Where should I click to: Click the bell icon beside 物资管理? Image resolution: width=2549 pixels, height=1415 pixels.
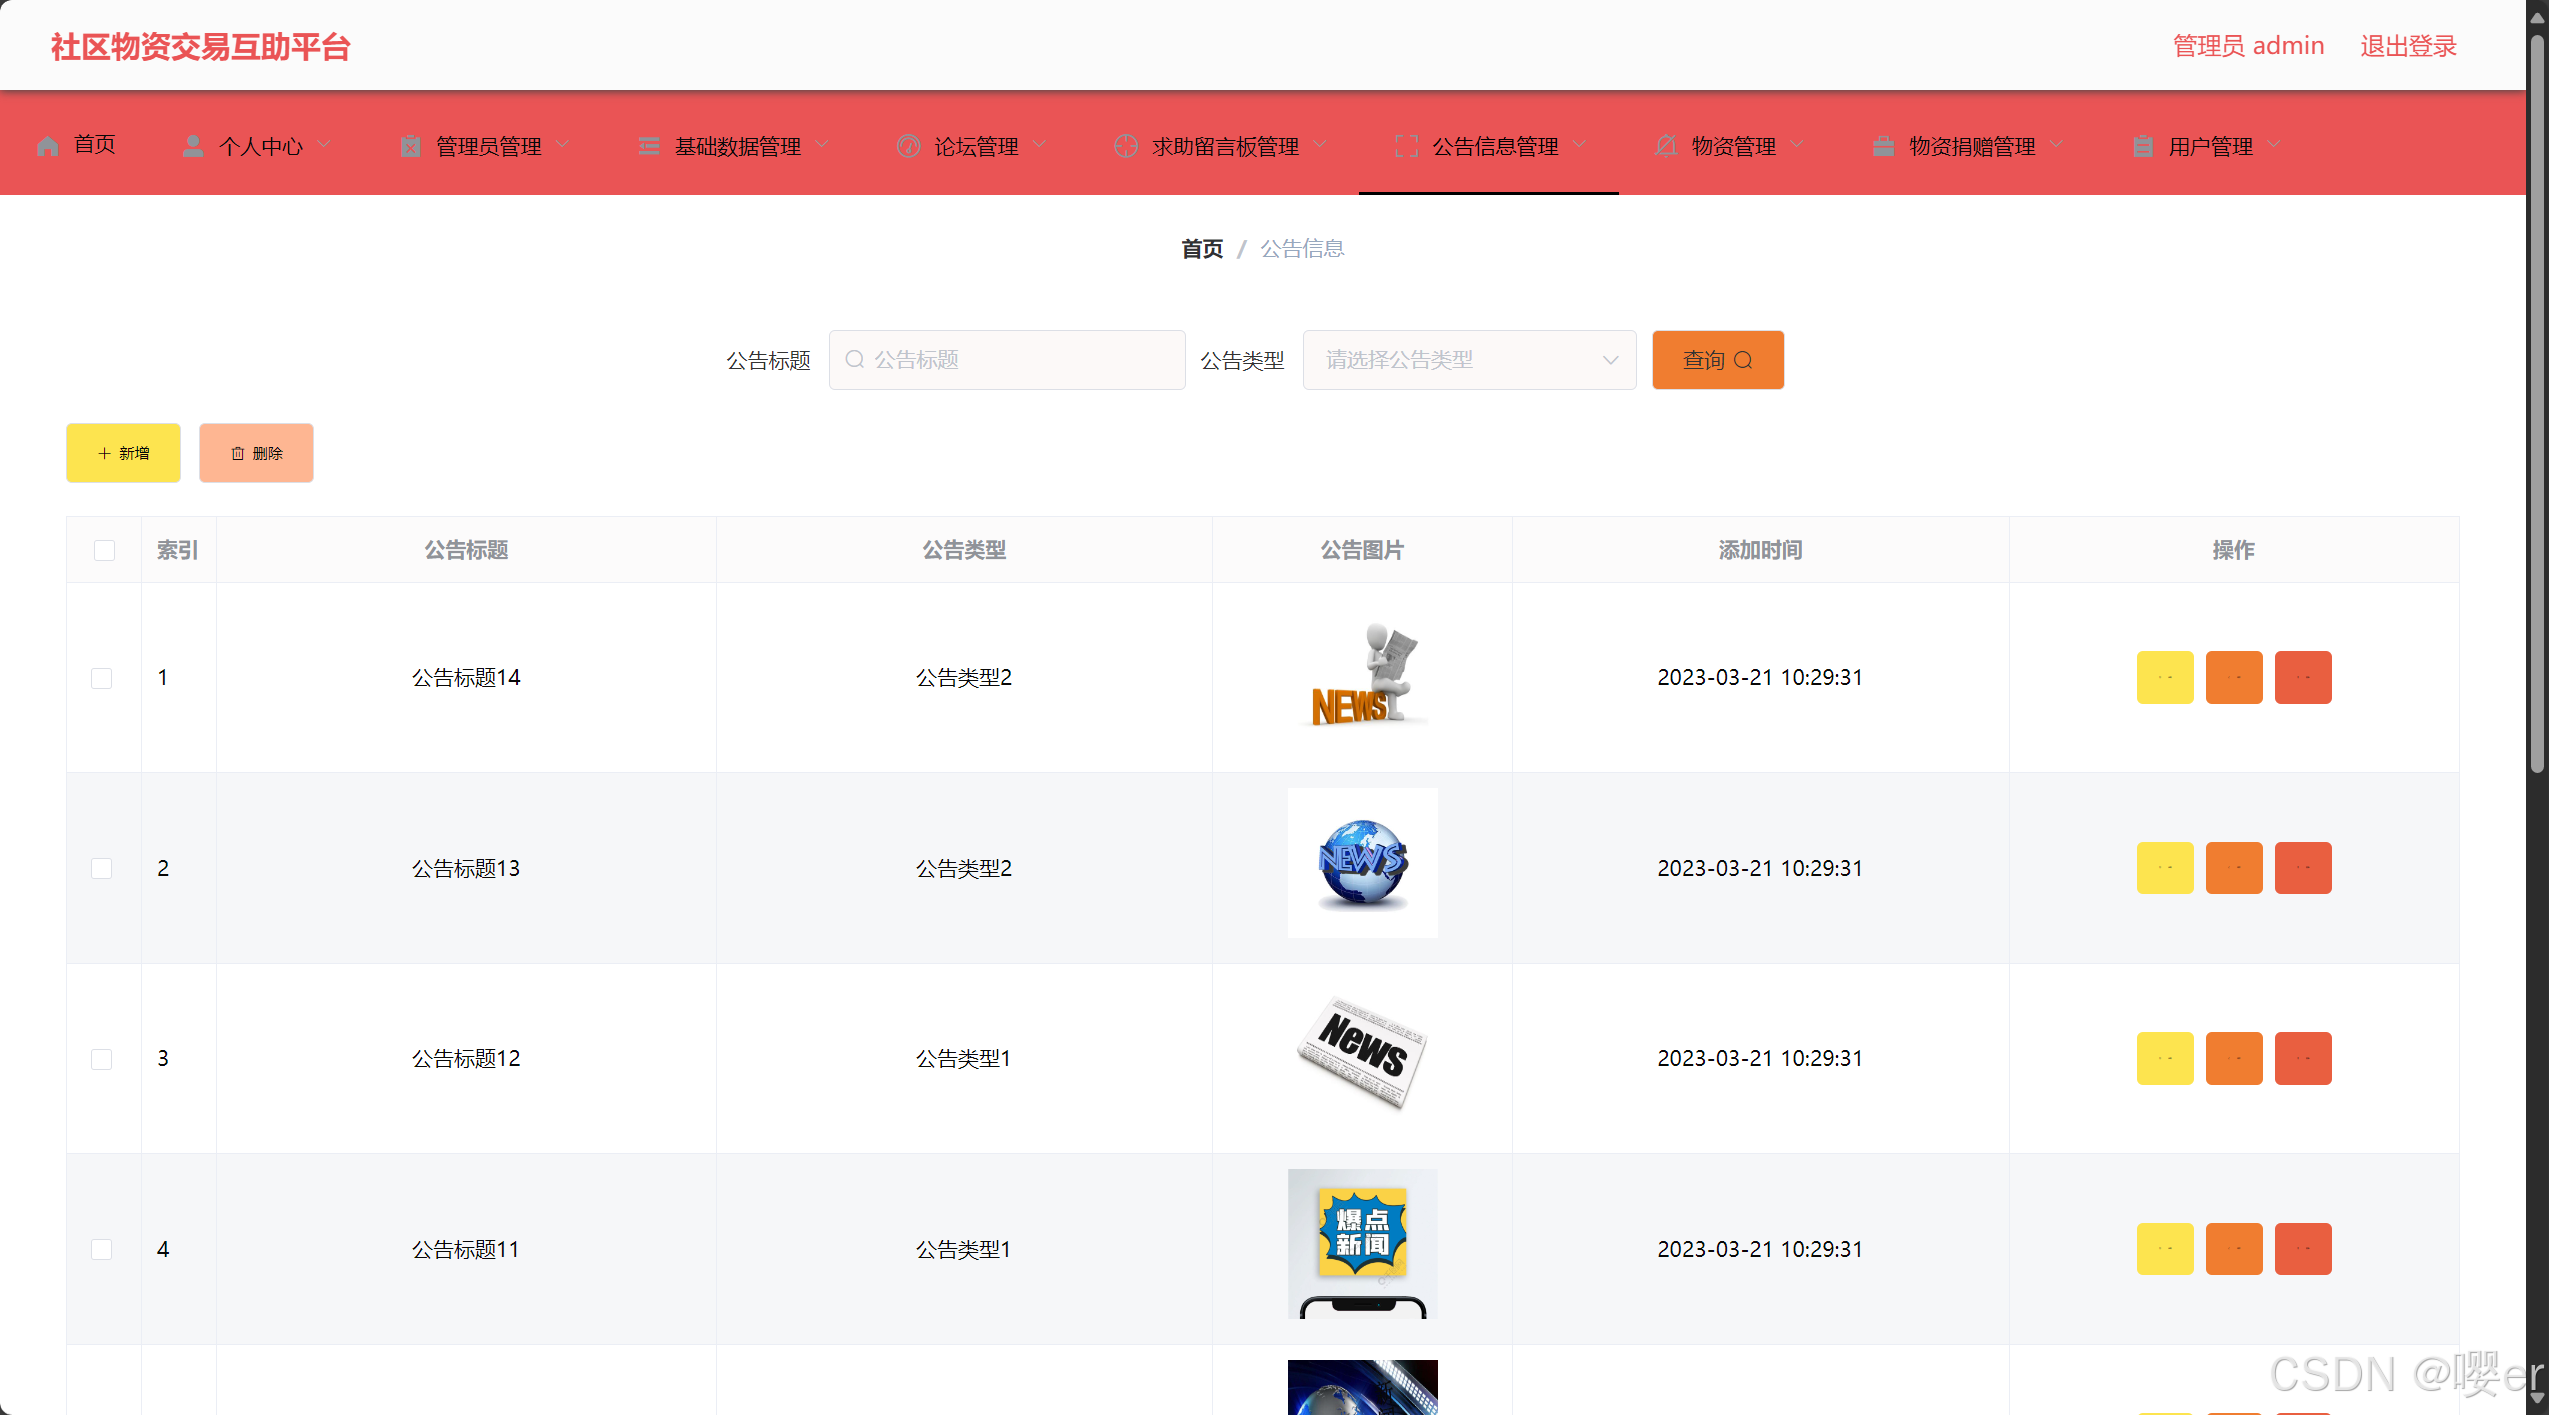(1665, 146)
